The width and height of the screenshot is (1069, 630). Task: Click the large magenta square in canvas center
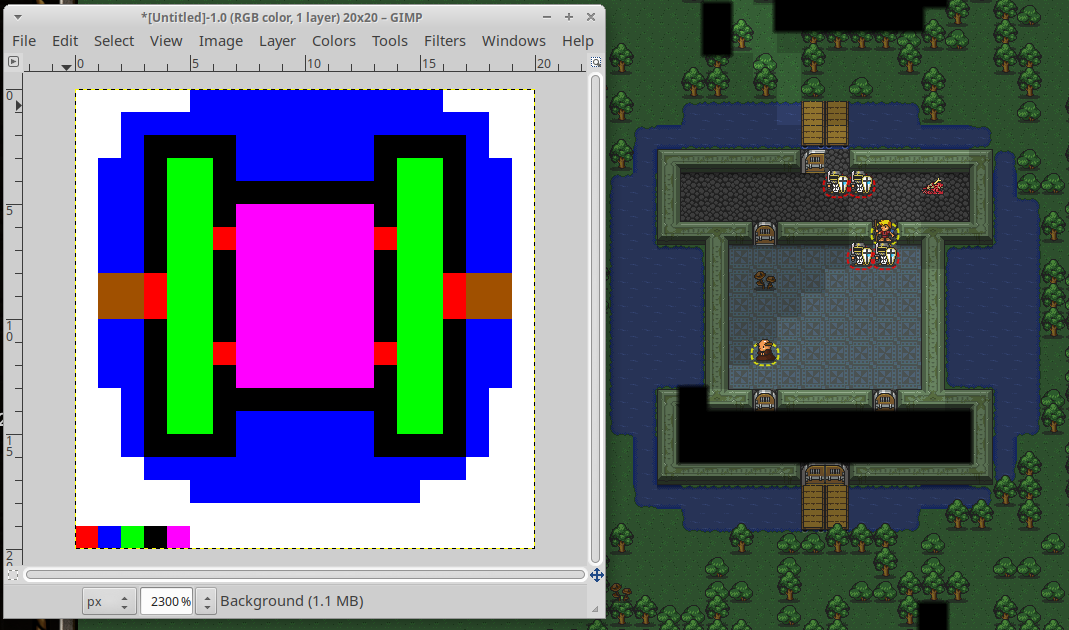305,296
